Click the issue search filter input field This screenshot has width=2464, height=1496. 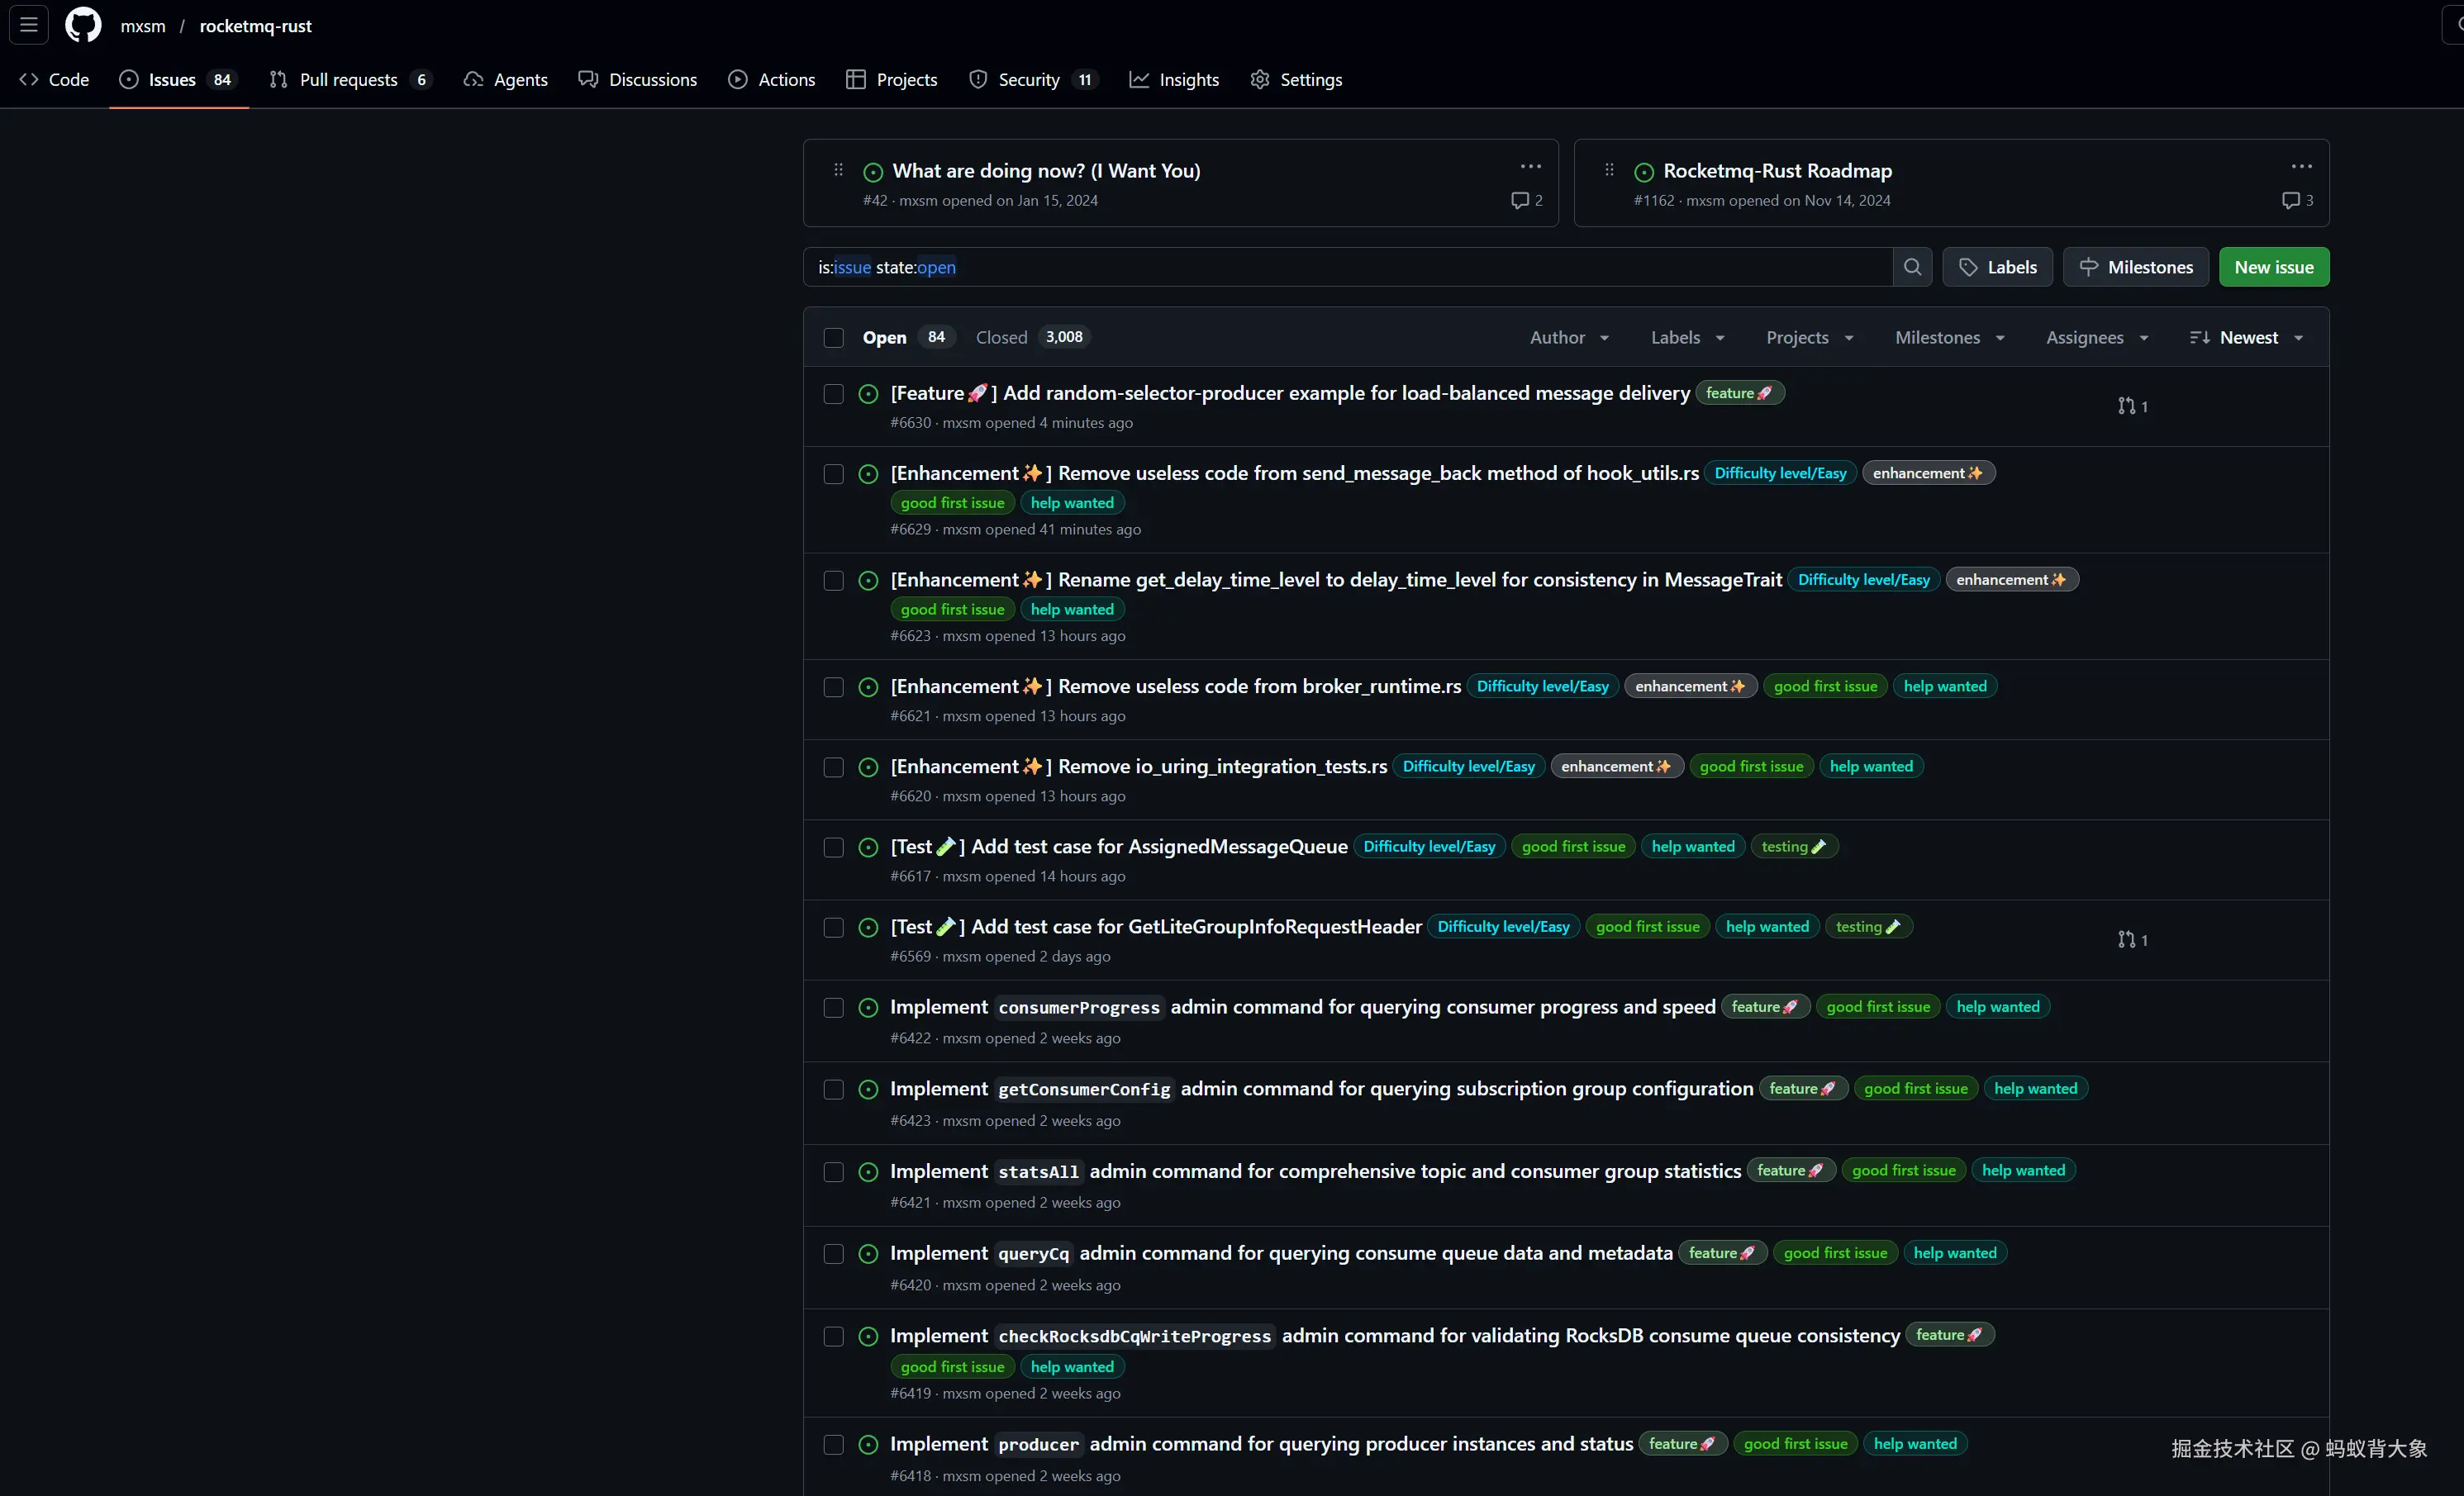click(1350, 267)
